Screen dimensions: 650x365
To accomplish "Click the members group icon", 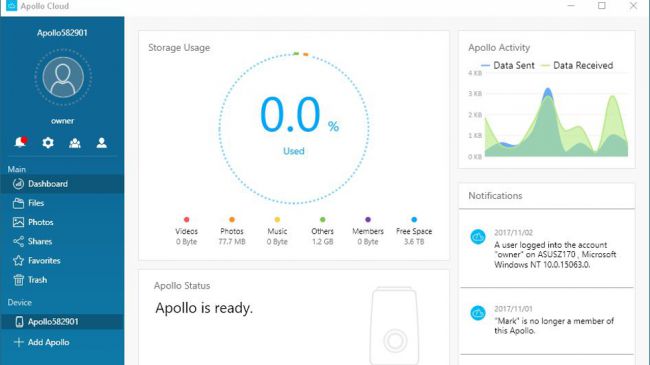I will [75, 143].
